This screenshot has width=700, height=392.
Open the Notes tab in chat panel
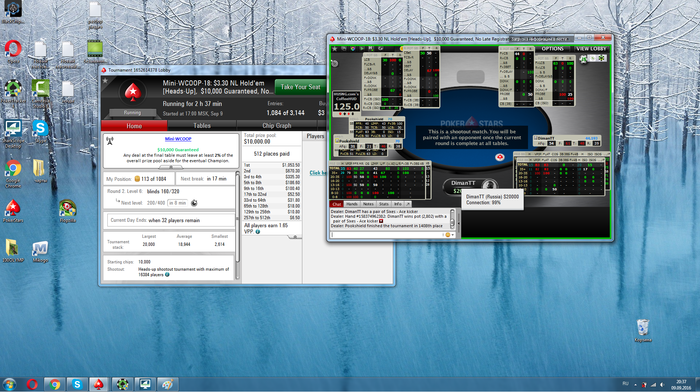pos(368,204)
